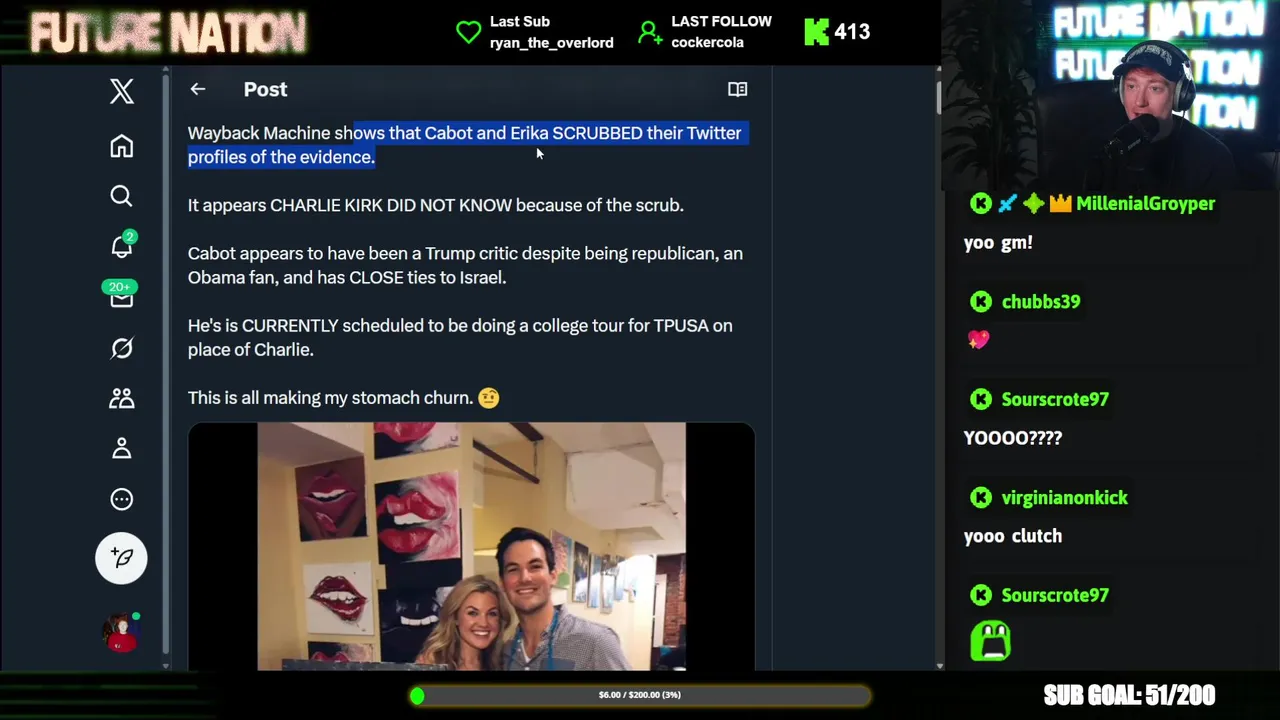Click 'college tour for TPUSA' text
The image size is (1280, 720).
point(622,326)
